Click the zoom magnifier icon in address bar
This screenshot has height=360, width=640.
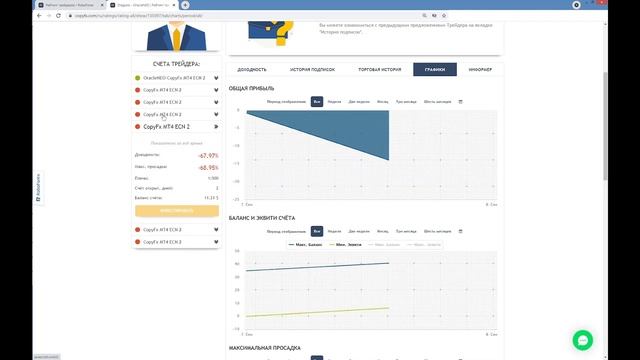click(x=424, y=16)
